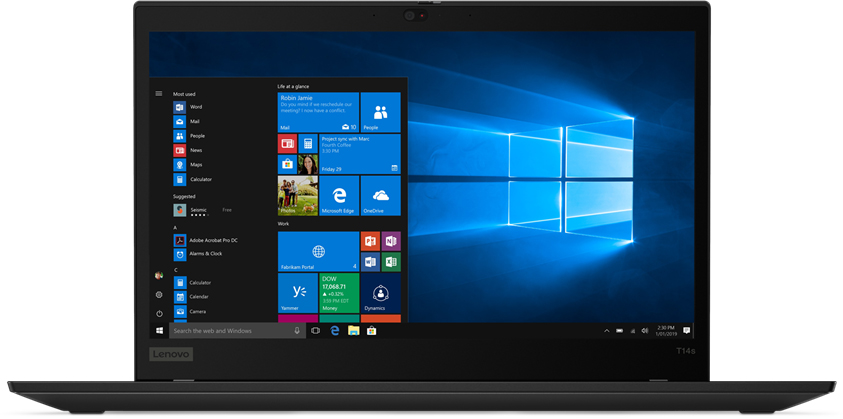The width and height of the screenshot is (843, 419).
Task: Show hidden system tray icons chevron
Action: (606, 330)
